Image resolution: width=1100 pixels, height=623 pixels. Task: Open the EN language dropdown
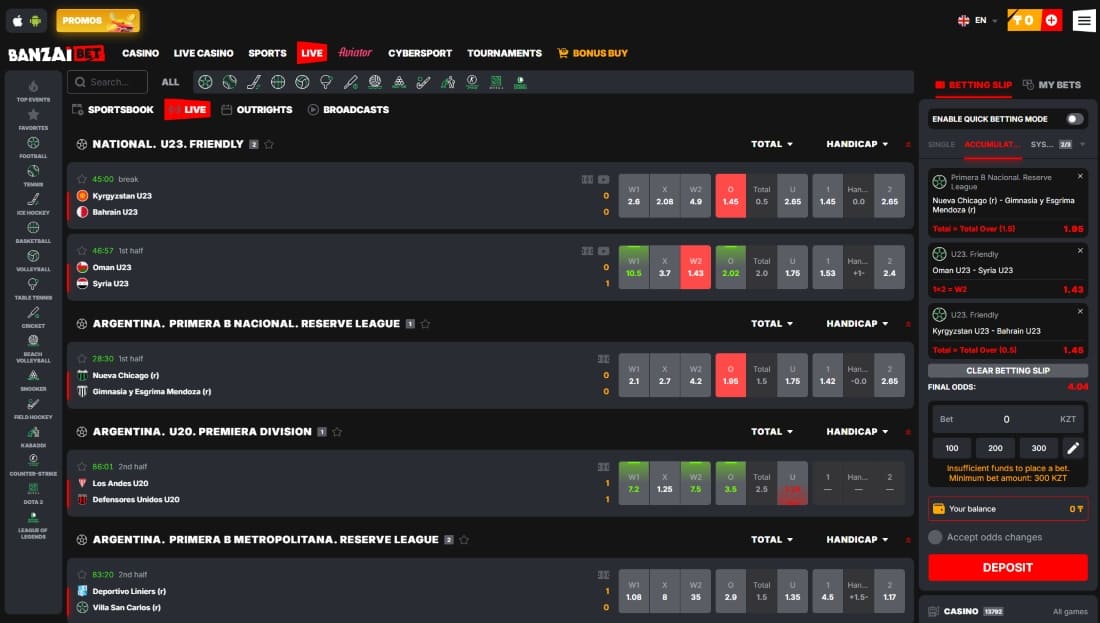point(978,20)
